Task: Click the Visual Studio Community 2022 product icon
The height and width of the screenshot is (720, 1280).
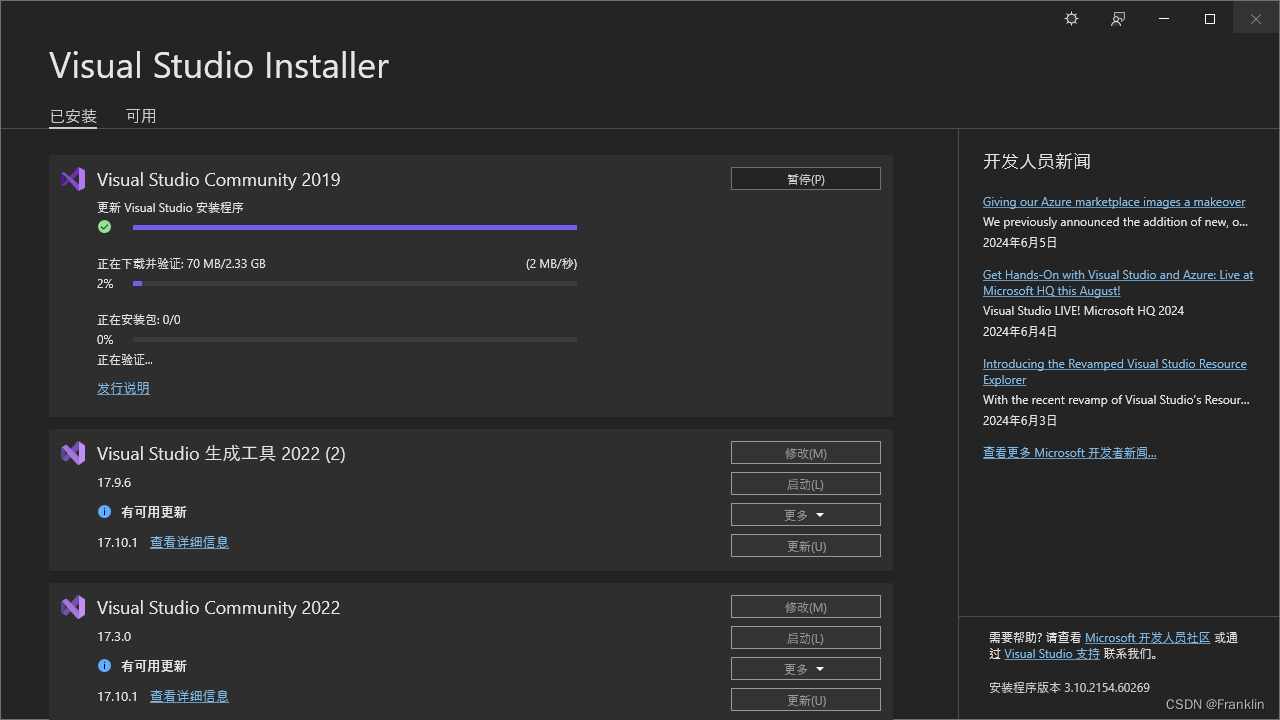Action: pos(72,607)
